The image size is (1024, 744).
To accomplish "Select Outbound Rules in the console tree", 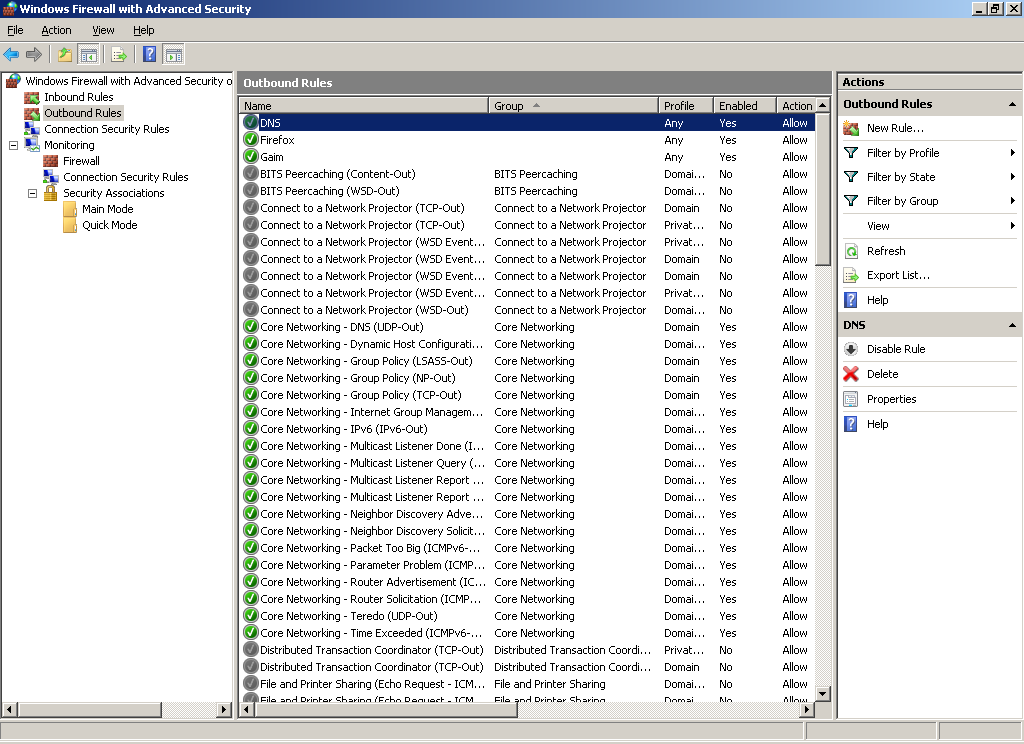I will 83,113.
